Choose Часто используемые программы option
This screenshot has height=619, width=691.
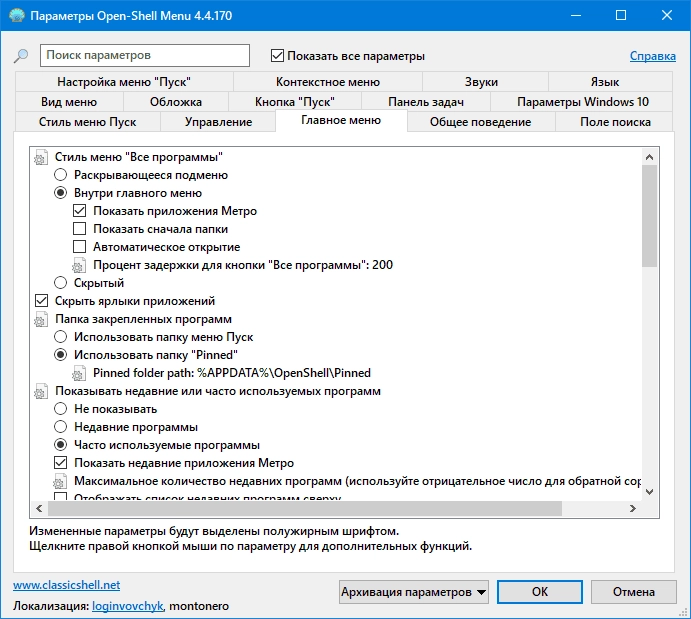coord(60,445)
